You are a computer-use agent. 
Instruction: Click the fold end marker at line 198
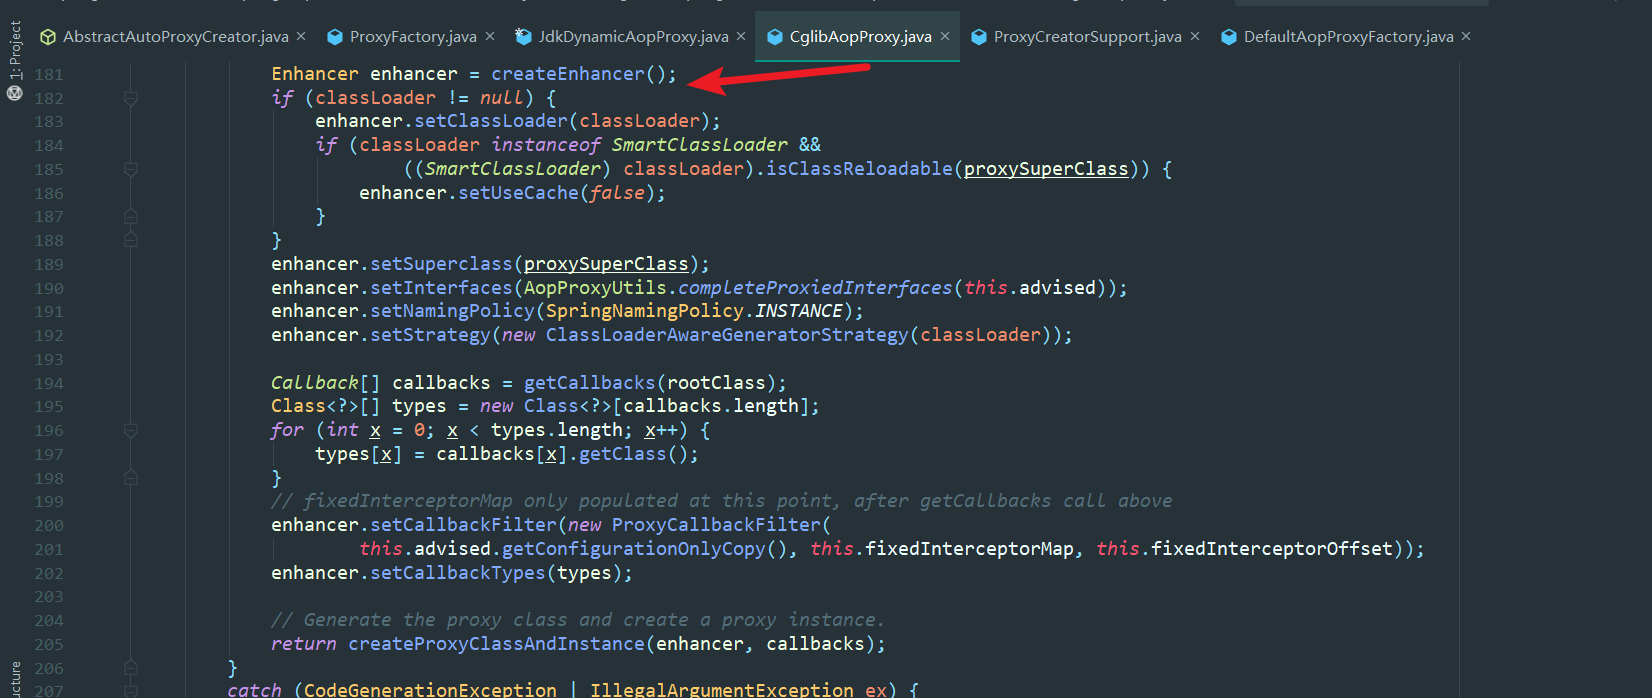[131, 478]
